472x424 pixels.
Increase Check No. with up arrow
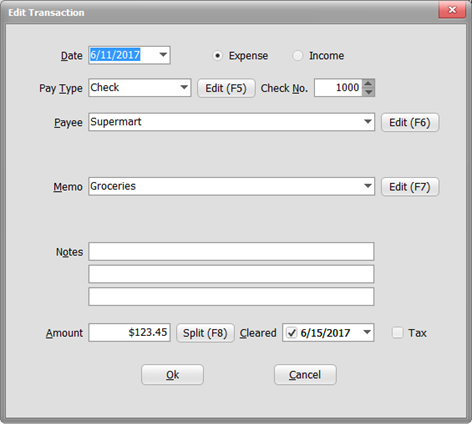pyautogui.click(x=368, y=84)
